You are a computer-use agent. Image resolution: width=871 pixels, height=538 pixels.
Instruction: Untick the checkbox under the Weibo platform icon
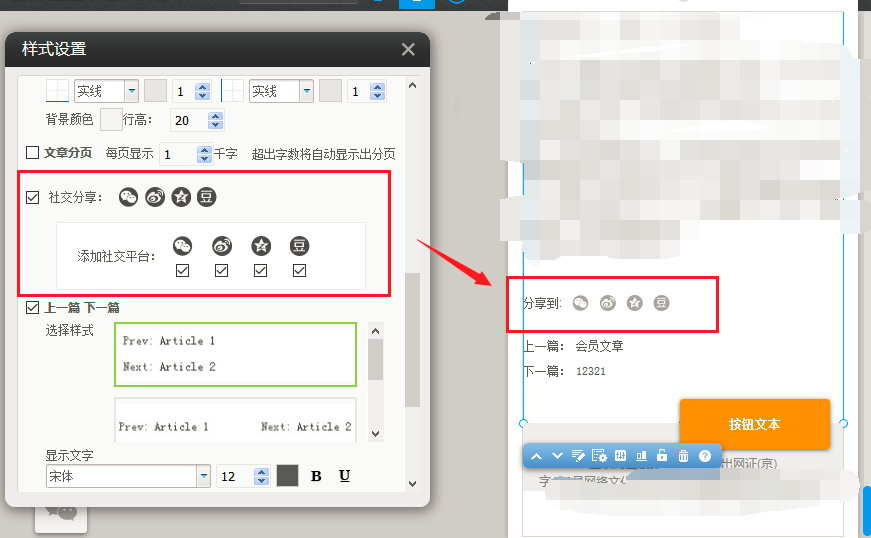coord(222,271)
